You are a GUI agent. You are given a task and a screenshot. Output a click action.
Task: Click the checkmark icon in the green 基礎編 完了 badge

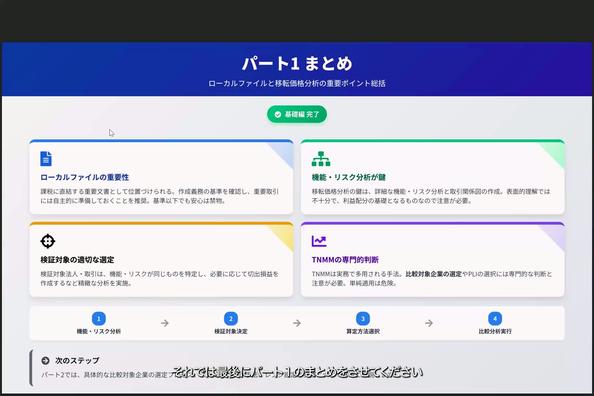(x=278, y=114)
